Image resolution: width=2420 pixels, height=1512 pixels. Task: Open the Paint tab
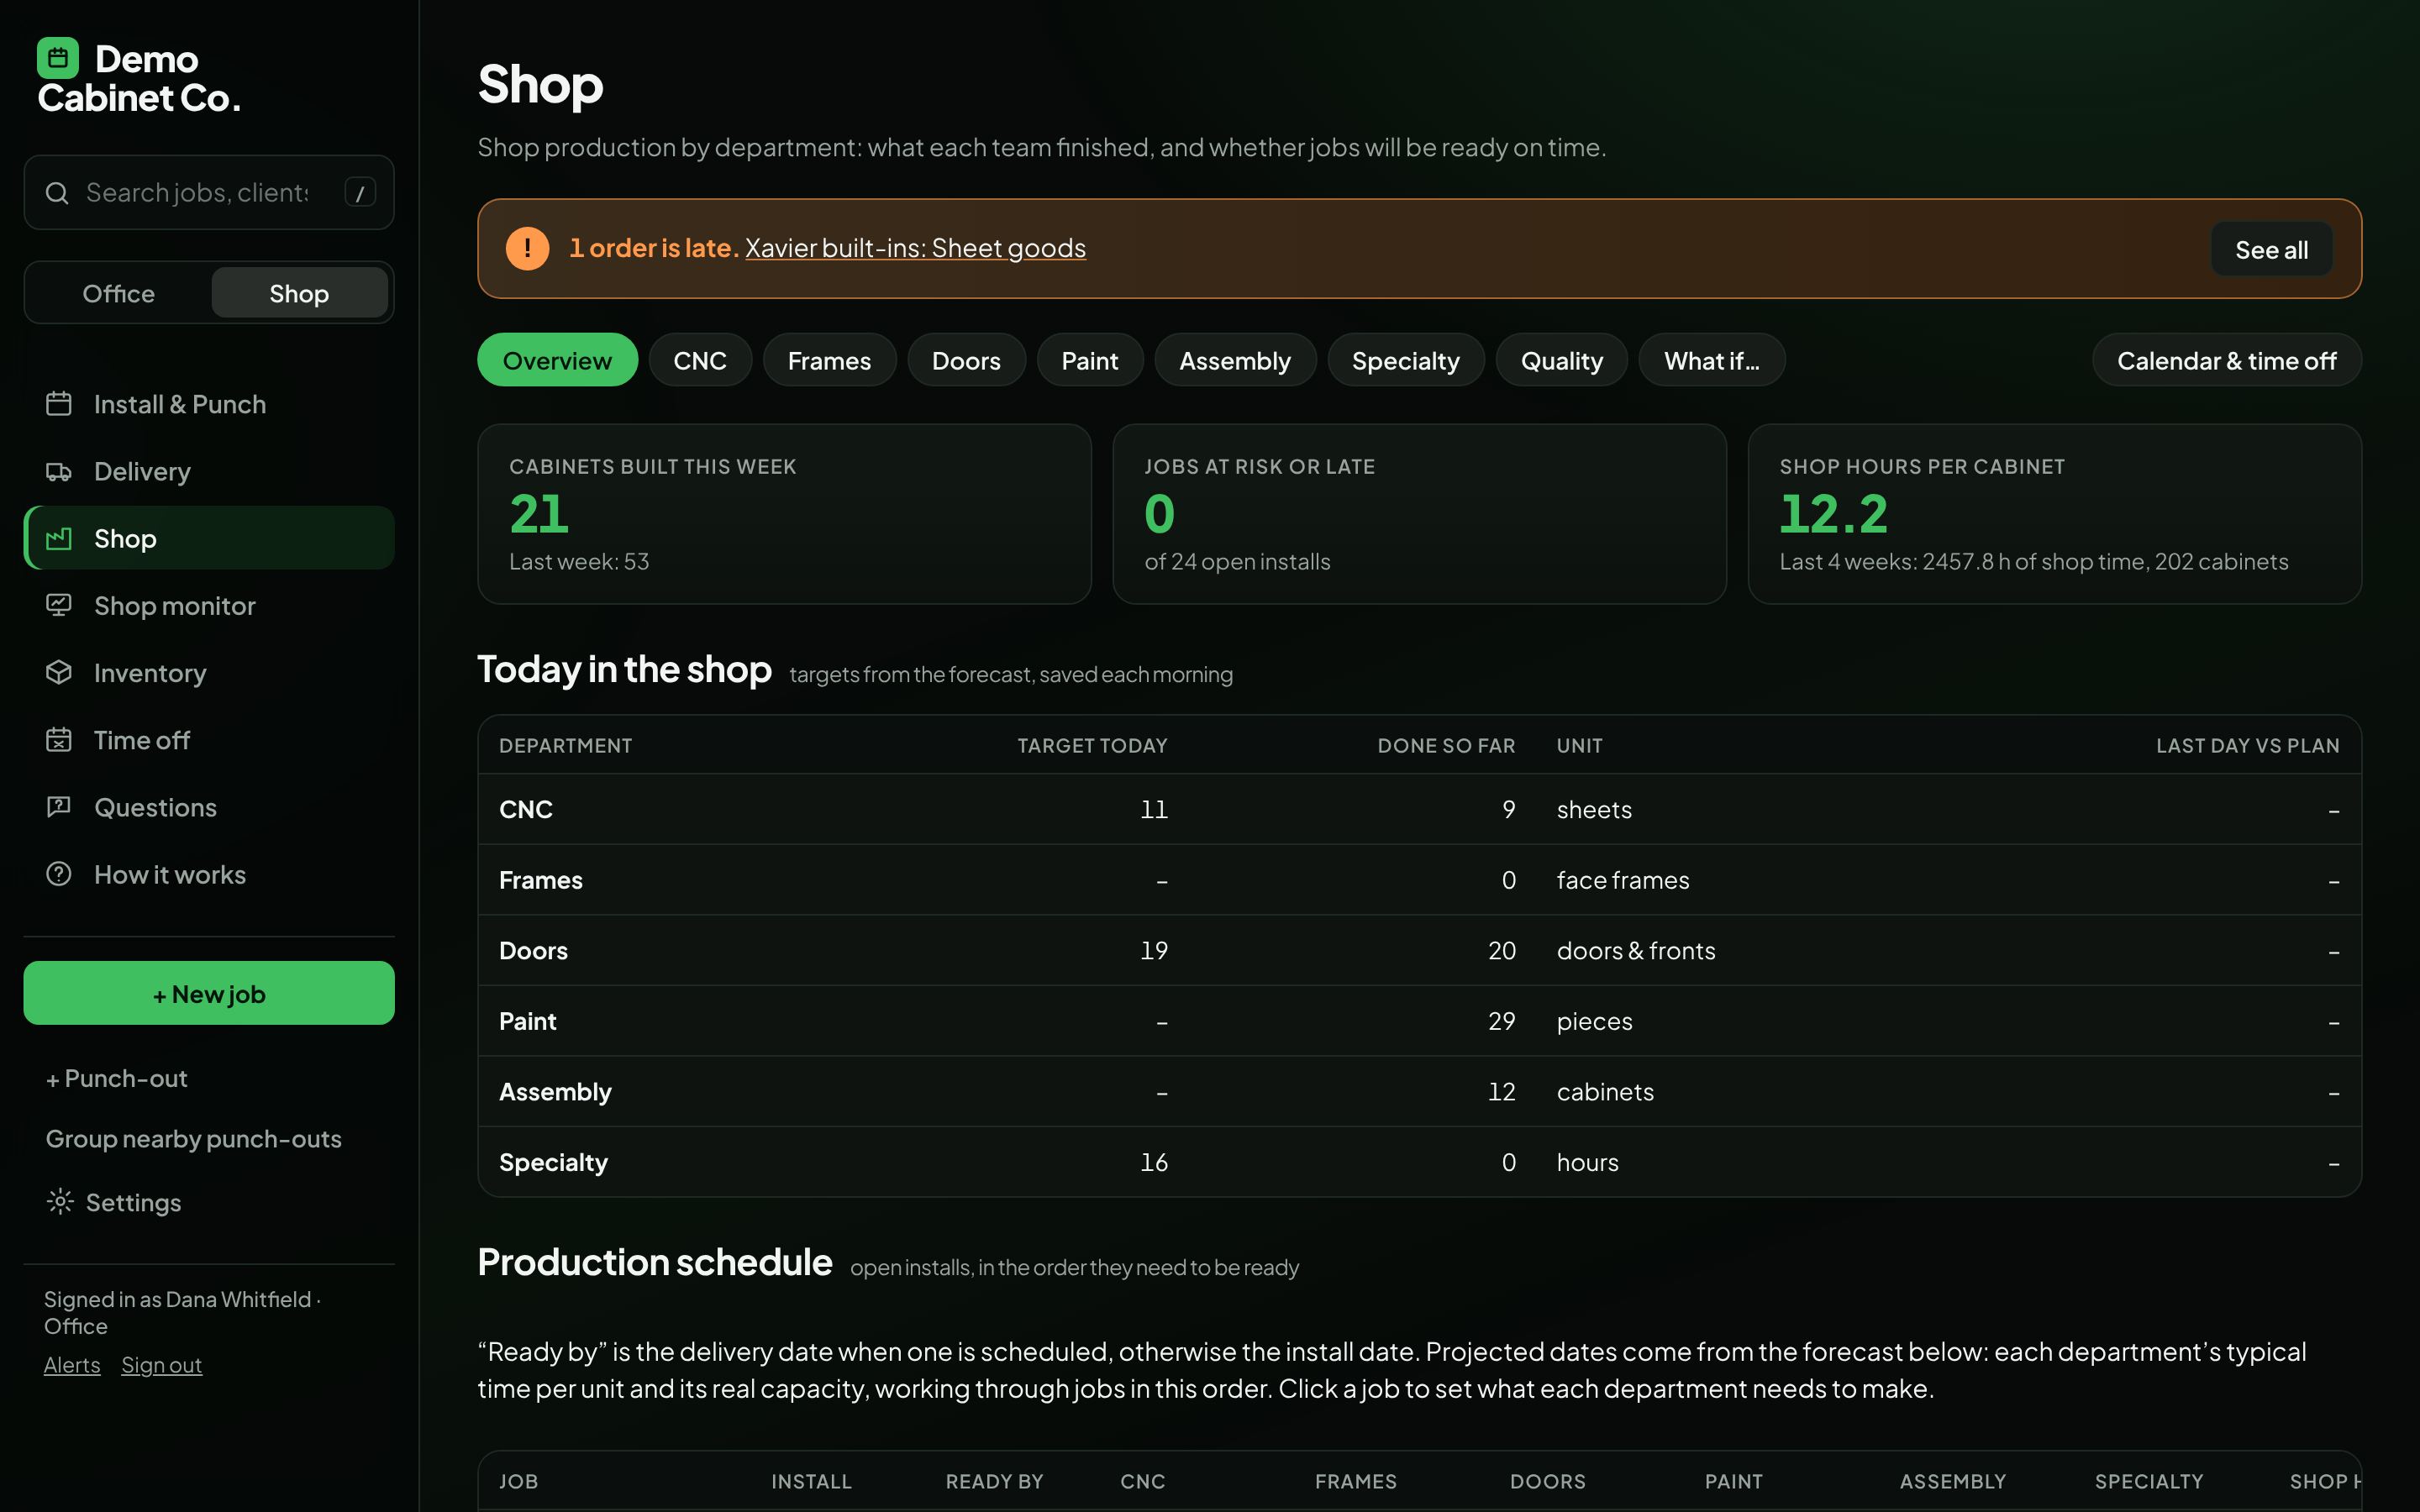tap(1090, 360)
